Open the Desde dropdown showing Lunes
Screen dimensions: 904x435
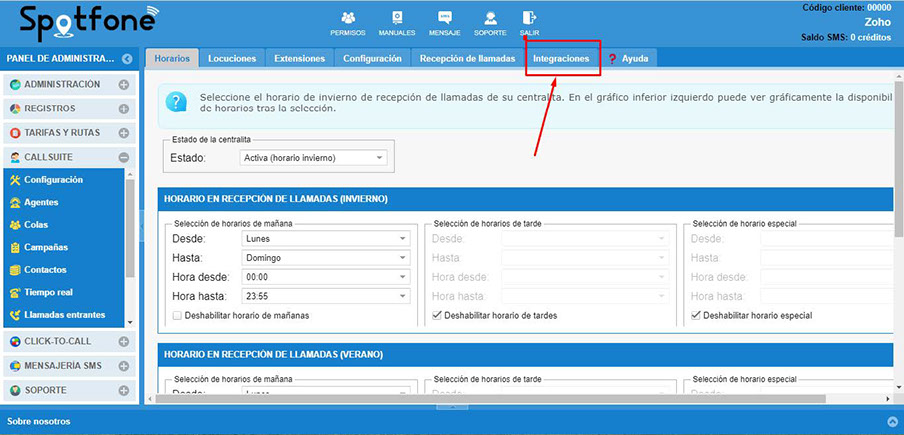click(325, 239)
